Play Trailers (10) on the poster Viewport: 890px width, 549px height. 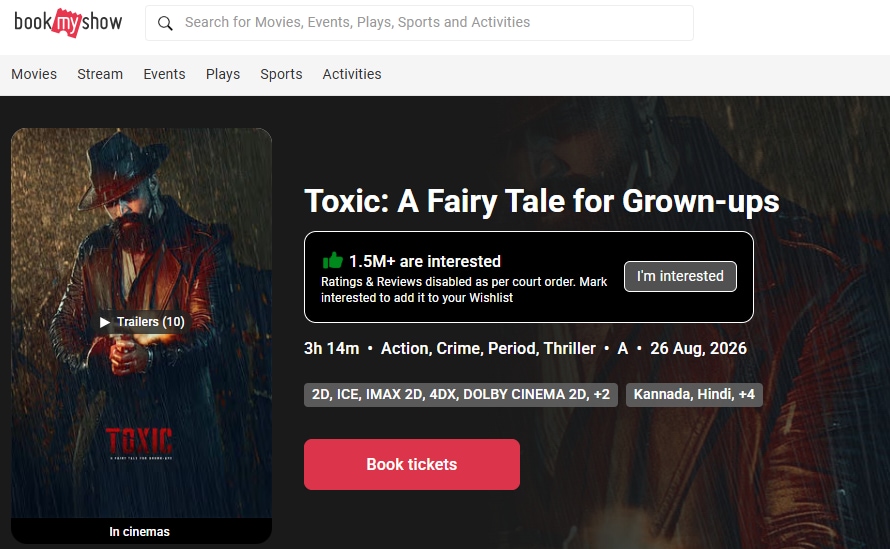pyautogui.click(x=142, y=322)
